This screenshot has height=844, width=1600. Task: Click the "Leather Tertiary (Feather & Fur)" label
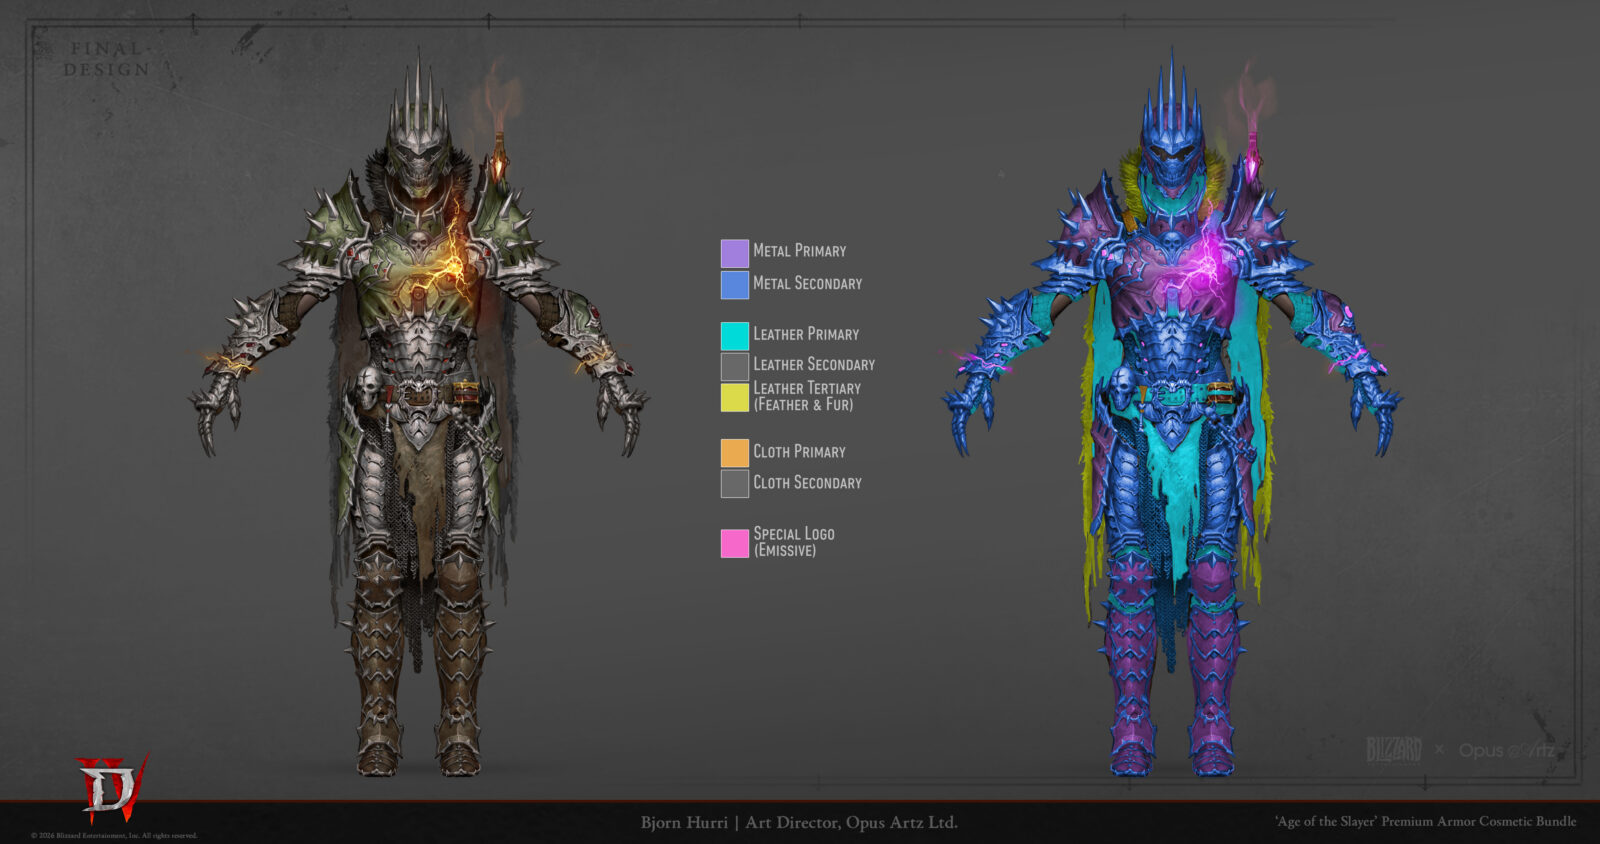807,396
